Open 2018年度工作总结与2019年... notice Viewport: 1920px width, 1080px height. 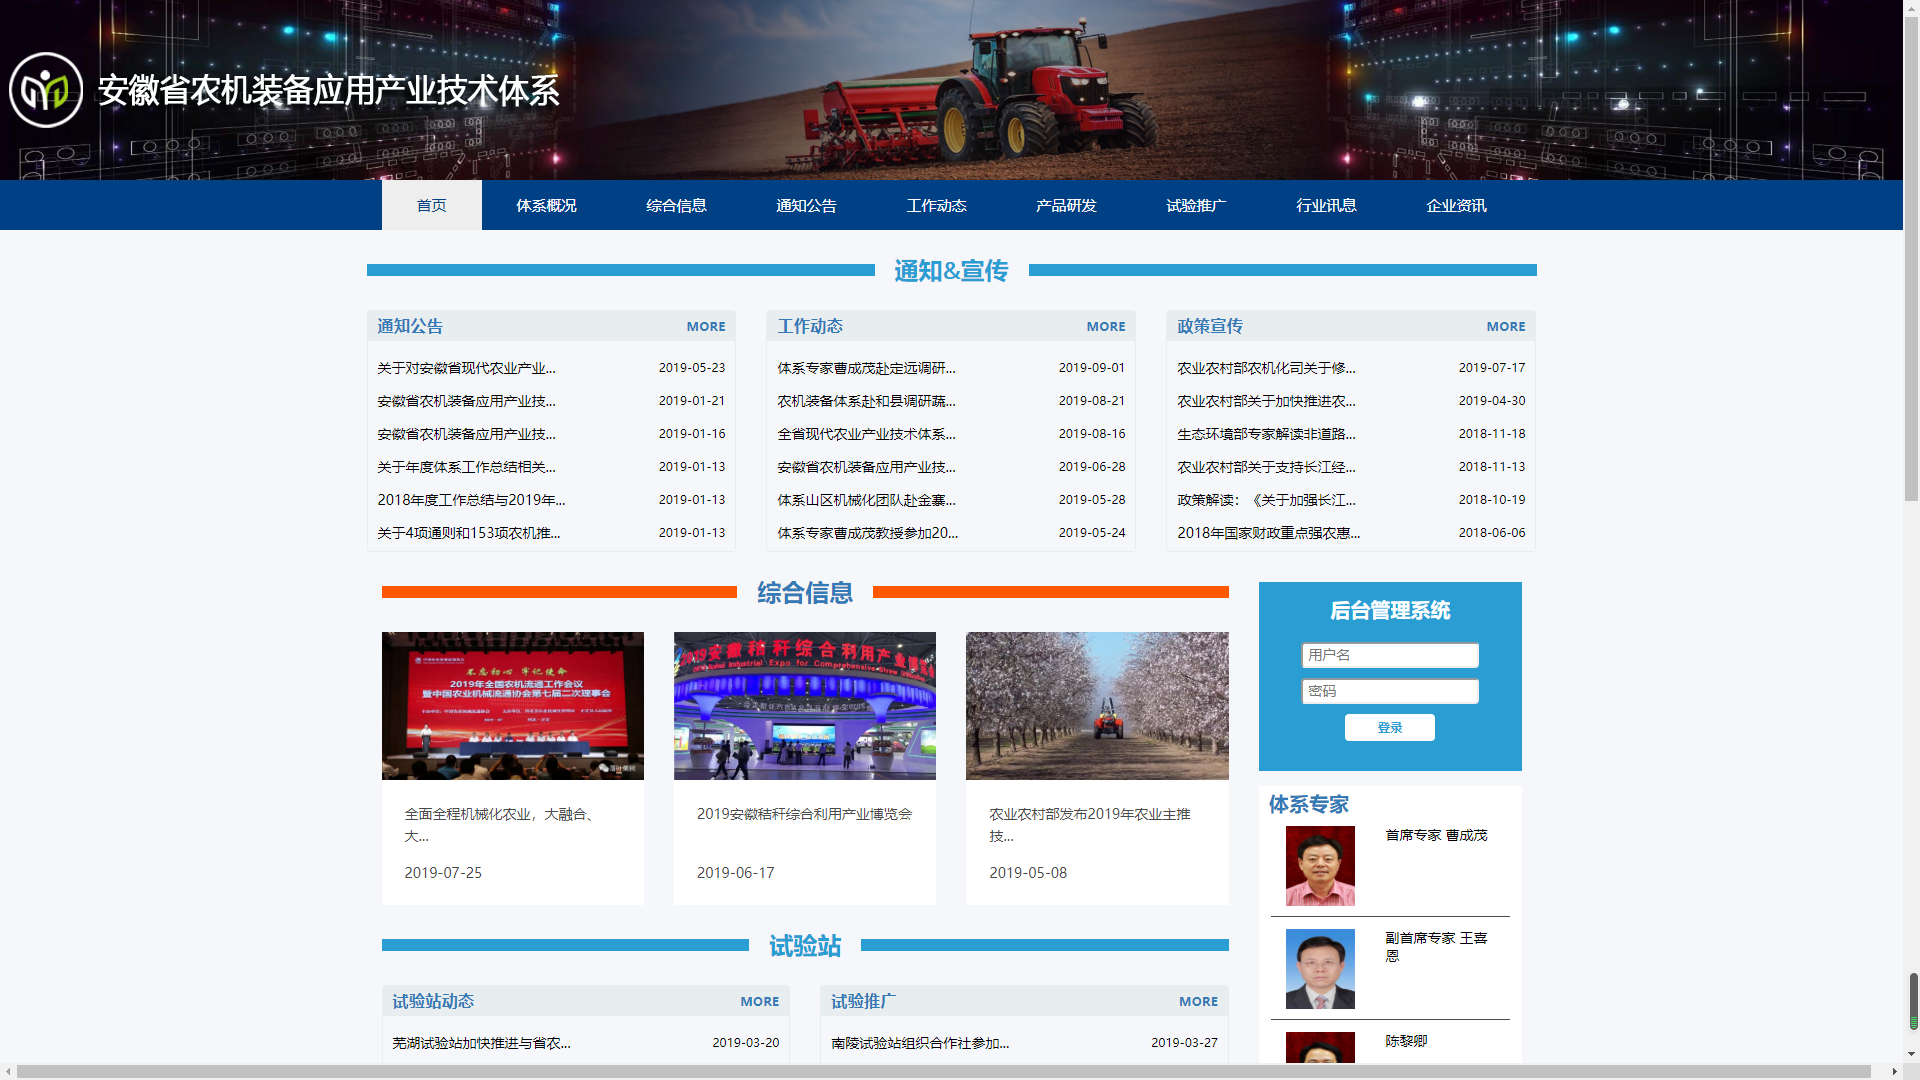pos(471,500)
